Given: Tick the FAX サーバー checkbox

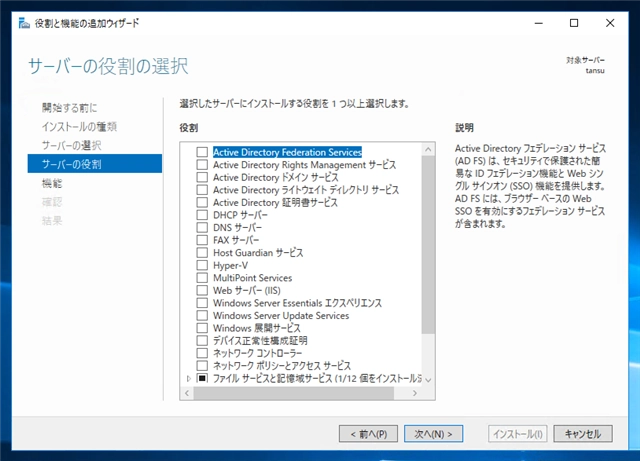Looking at the screenshot, I should 202,240.
